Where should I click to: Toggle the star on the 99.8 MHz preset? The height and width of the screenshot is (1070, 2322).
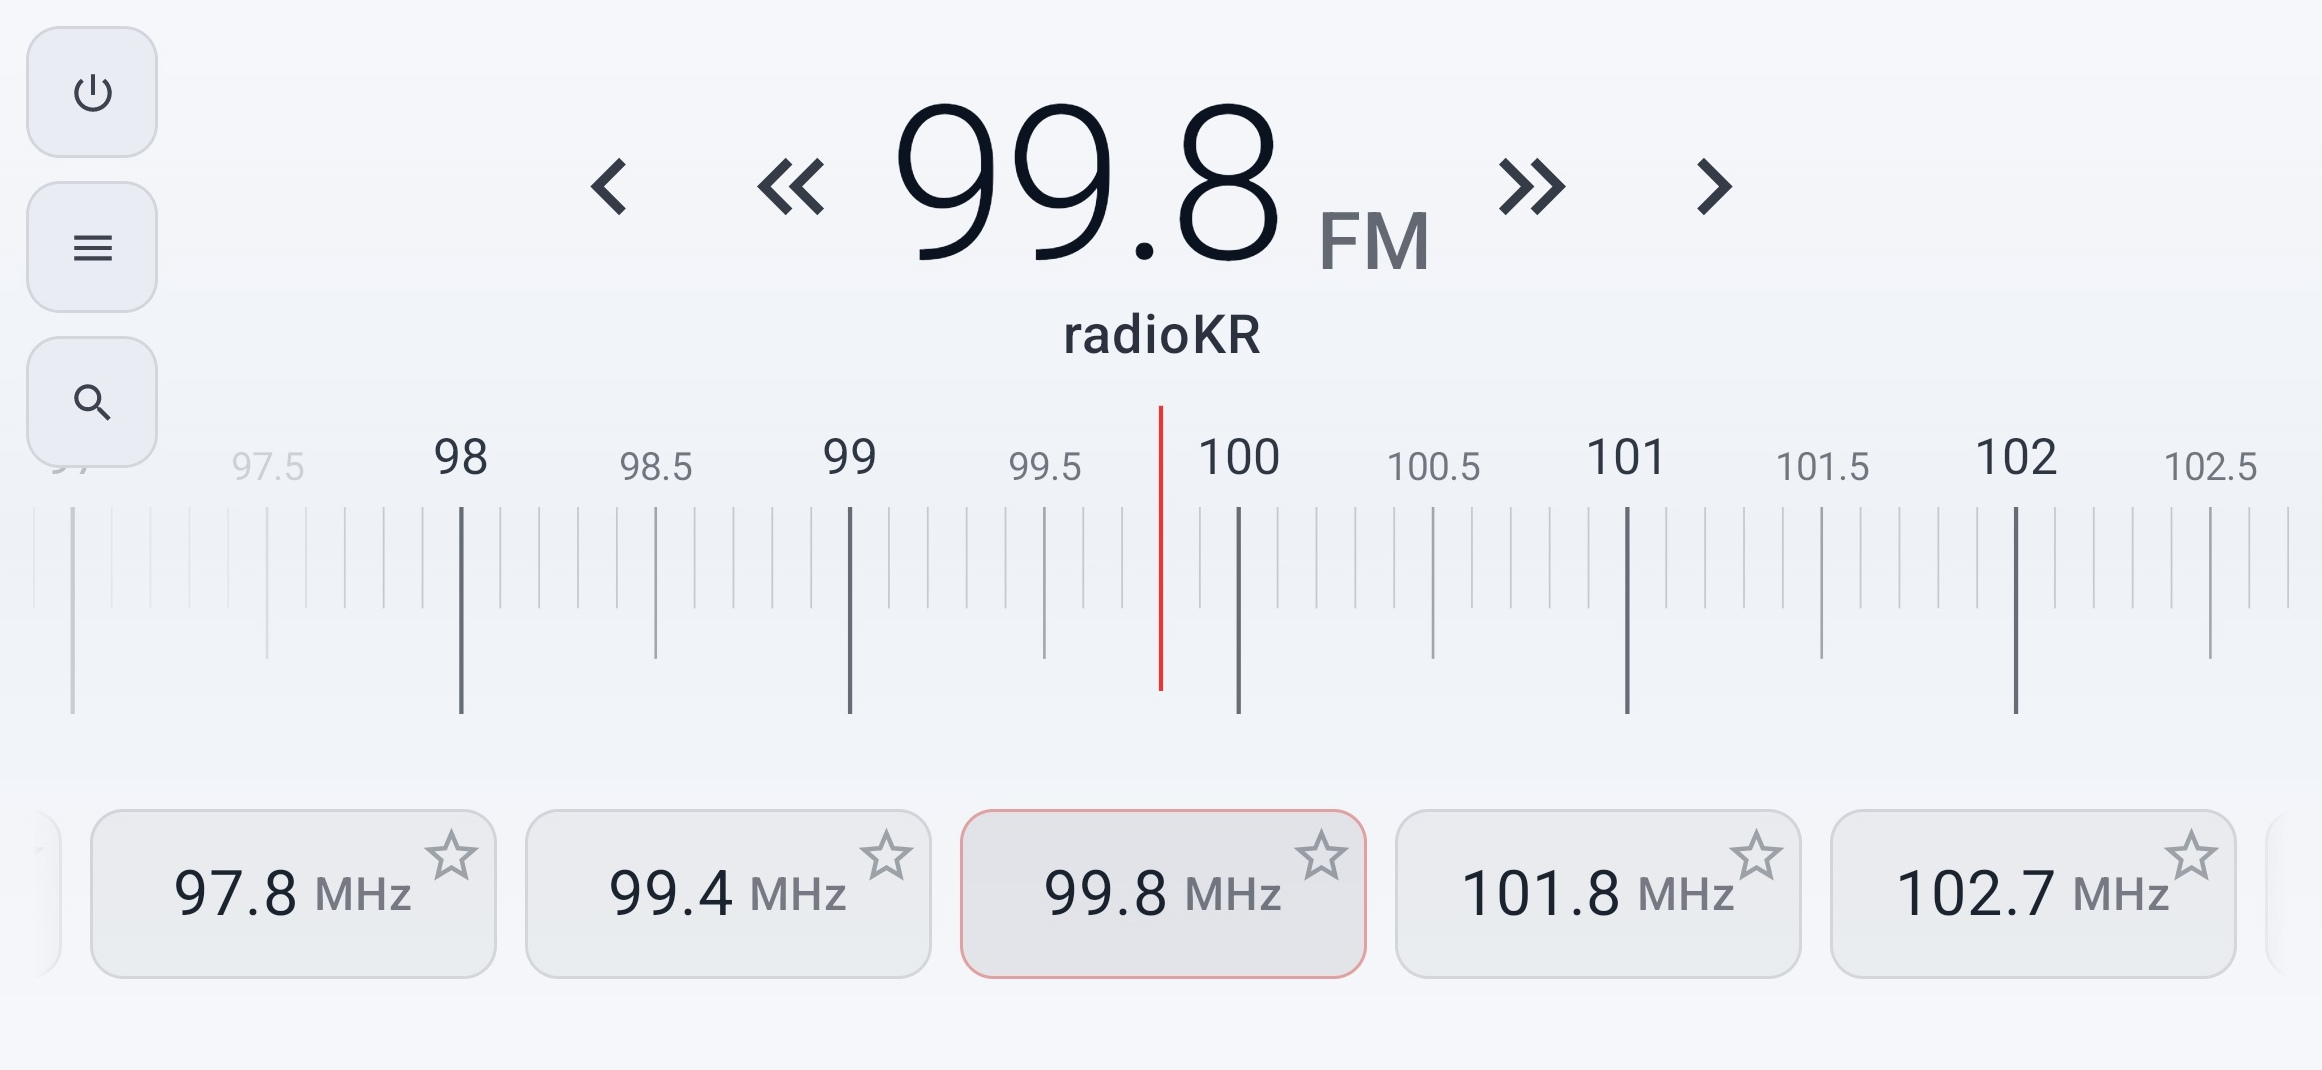[1321, 855]
